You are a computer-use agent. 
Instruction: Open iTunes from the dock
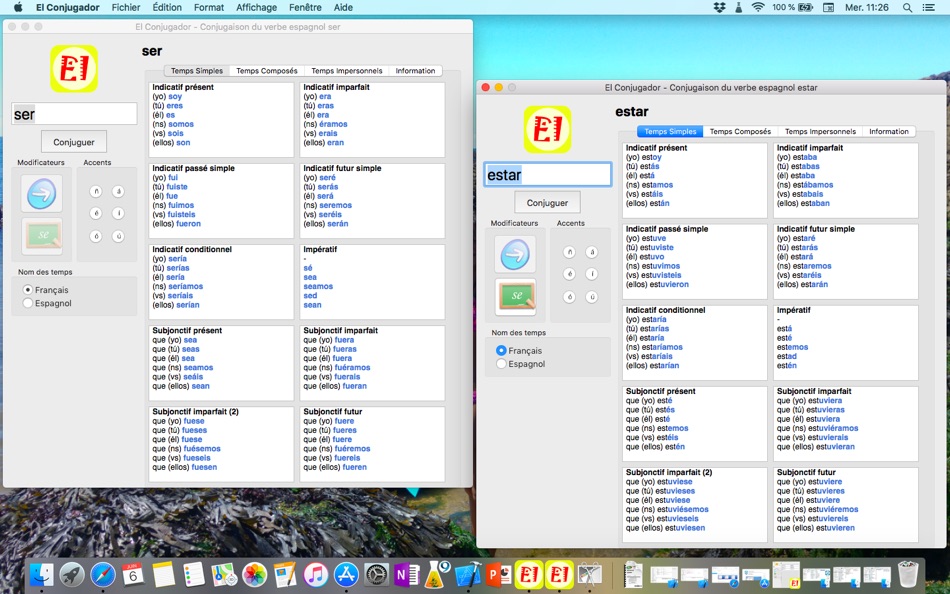click(316, 574)
